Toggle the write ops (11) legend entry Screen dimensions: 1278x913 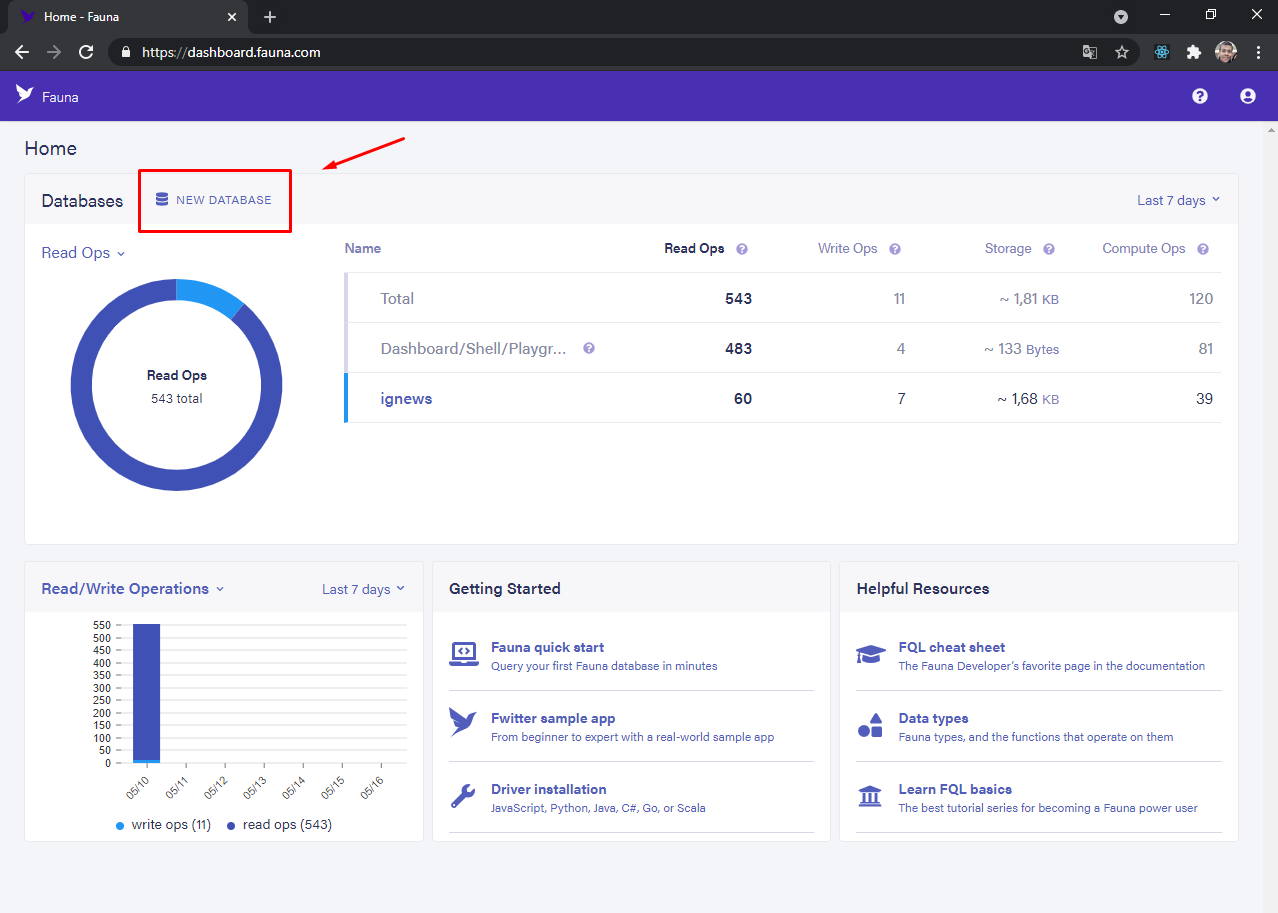(163, 825)
